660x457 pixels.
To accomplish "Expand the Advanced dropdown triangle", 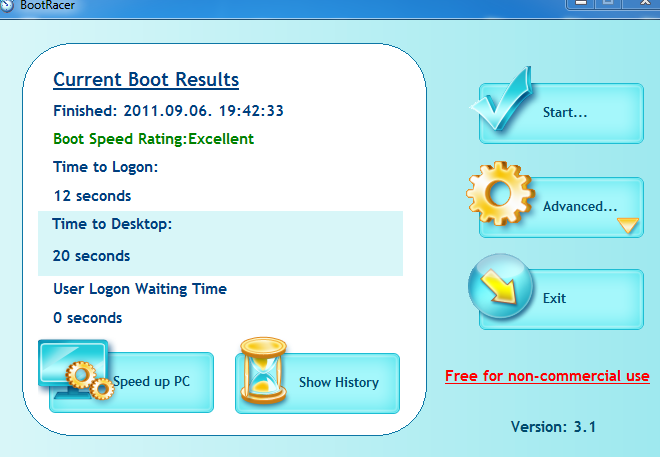I will coord(628,225).
